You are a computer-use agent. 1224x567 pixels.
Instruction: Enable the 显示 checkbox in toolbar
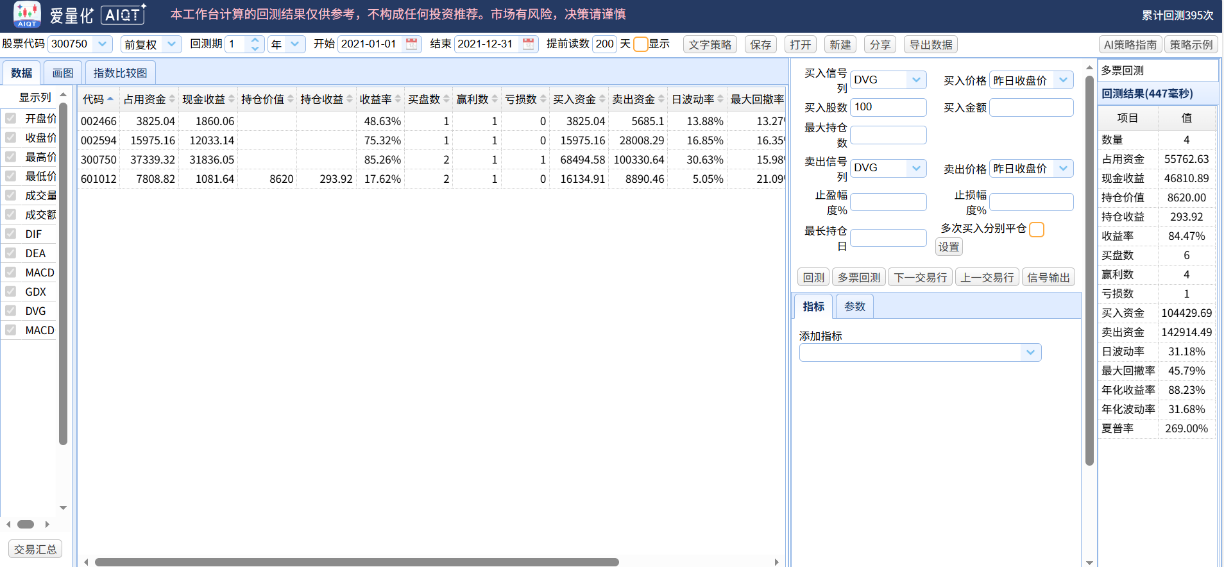pos(640,44)
